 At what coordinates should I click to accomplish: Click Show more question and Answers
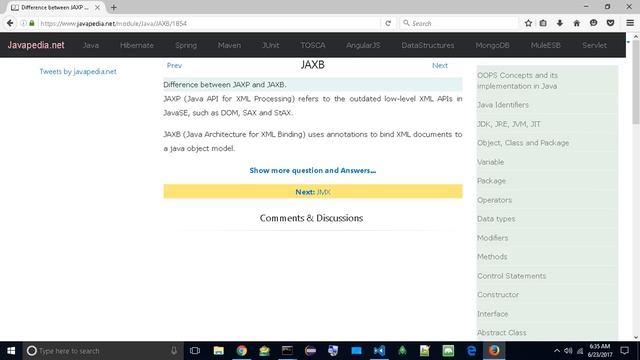click(313, 170)
